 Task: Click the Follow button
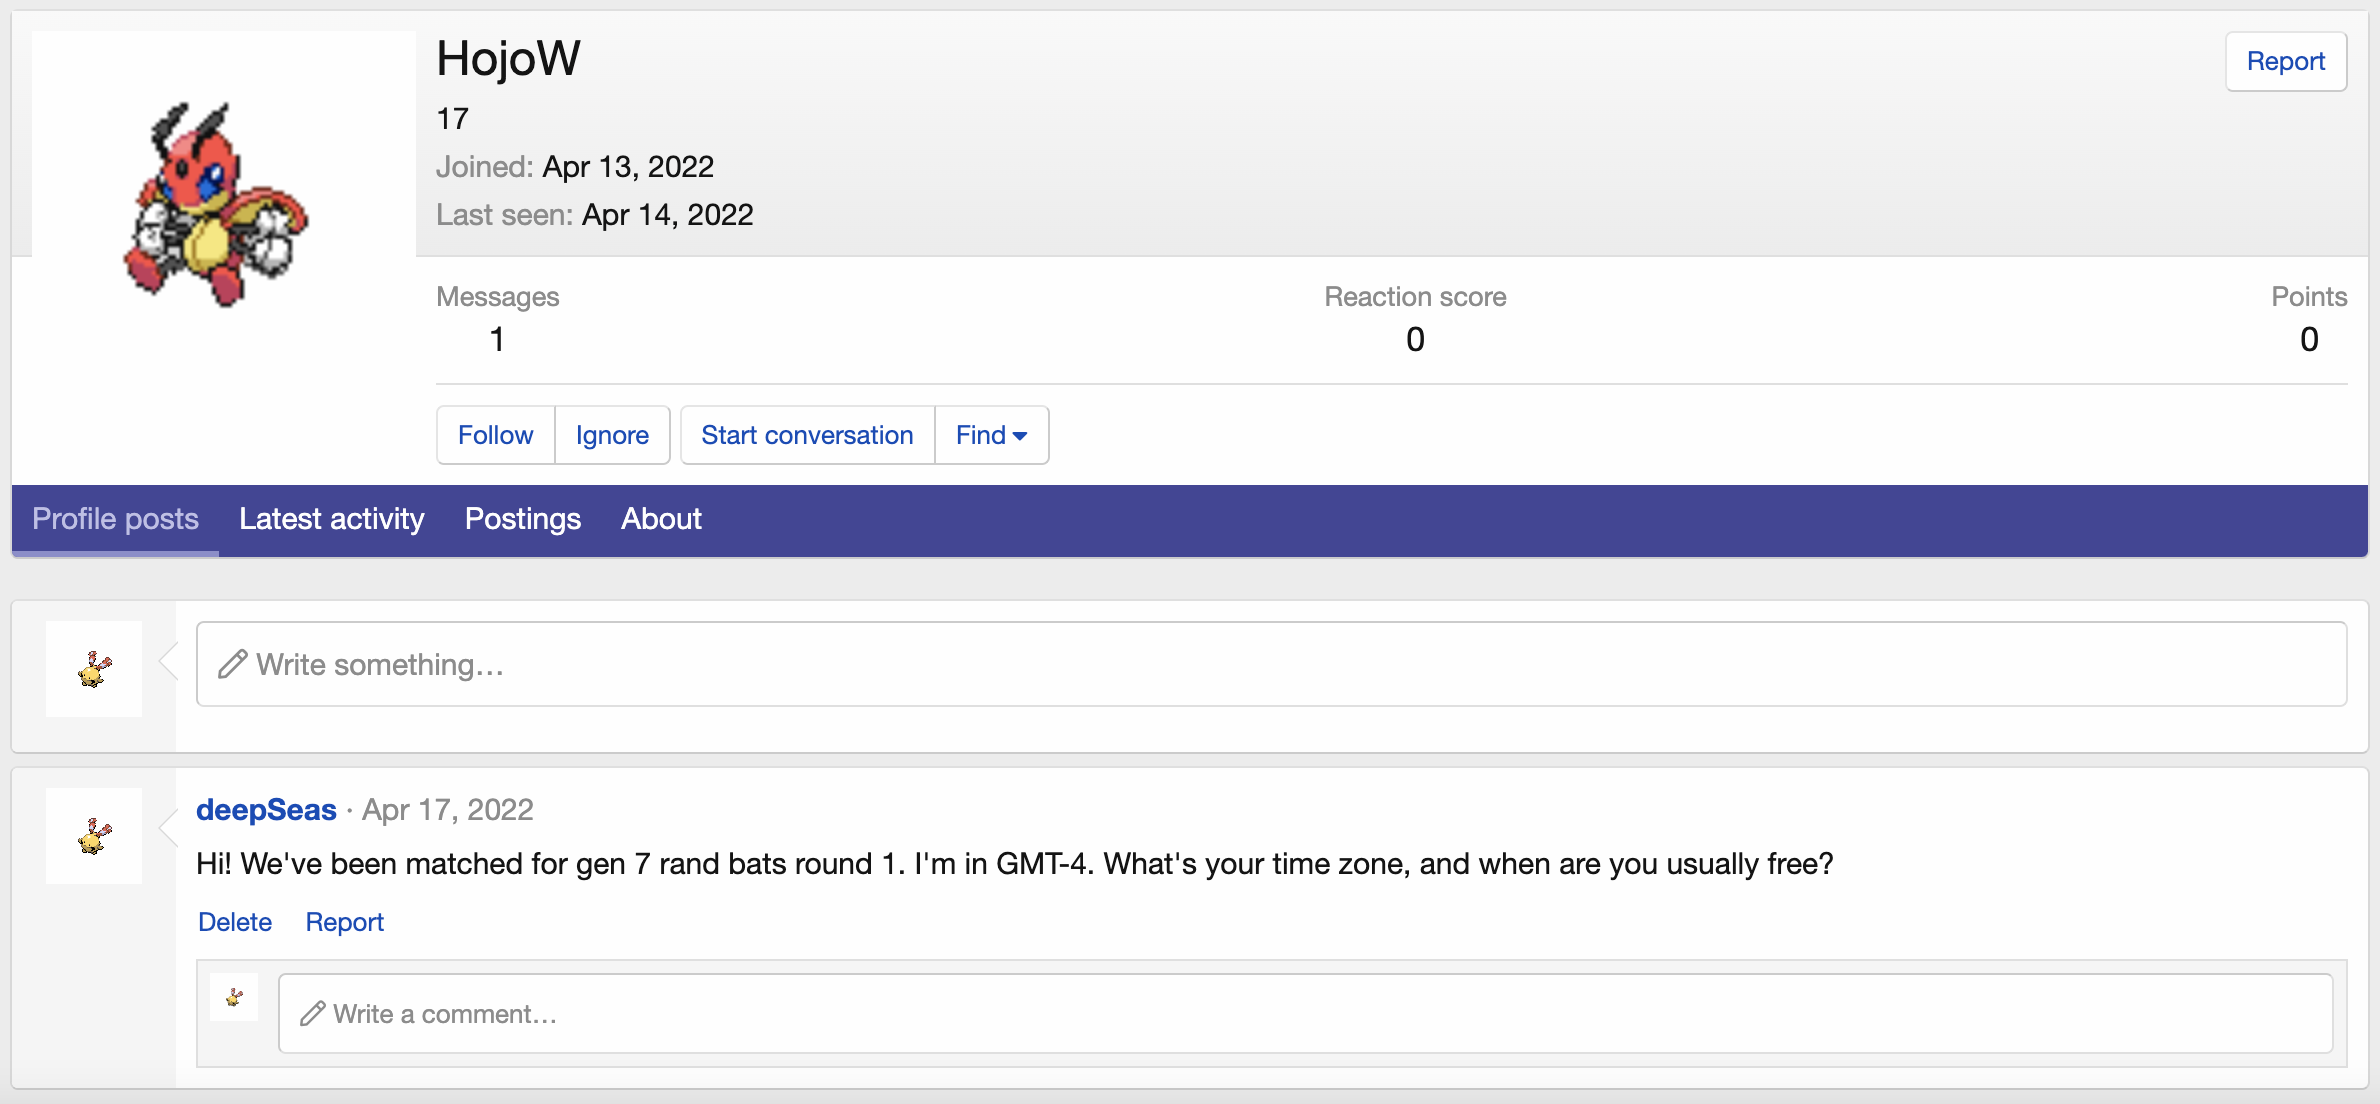495,435
